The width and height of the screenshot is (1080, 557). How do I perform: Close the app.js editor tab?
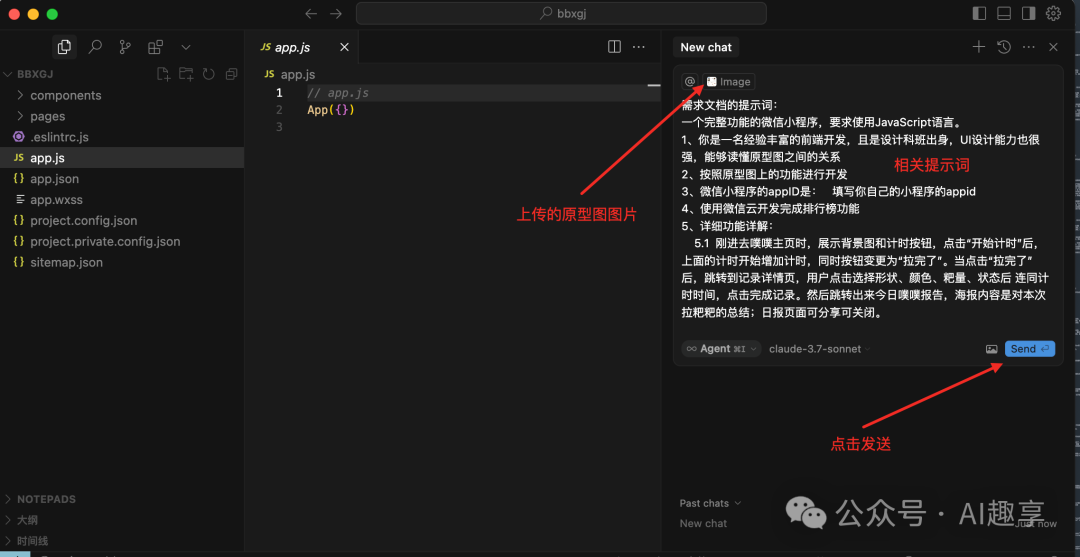[x=344, y=47]
